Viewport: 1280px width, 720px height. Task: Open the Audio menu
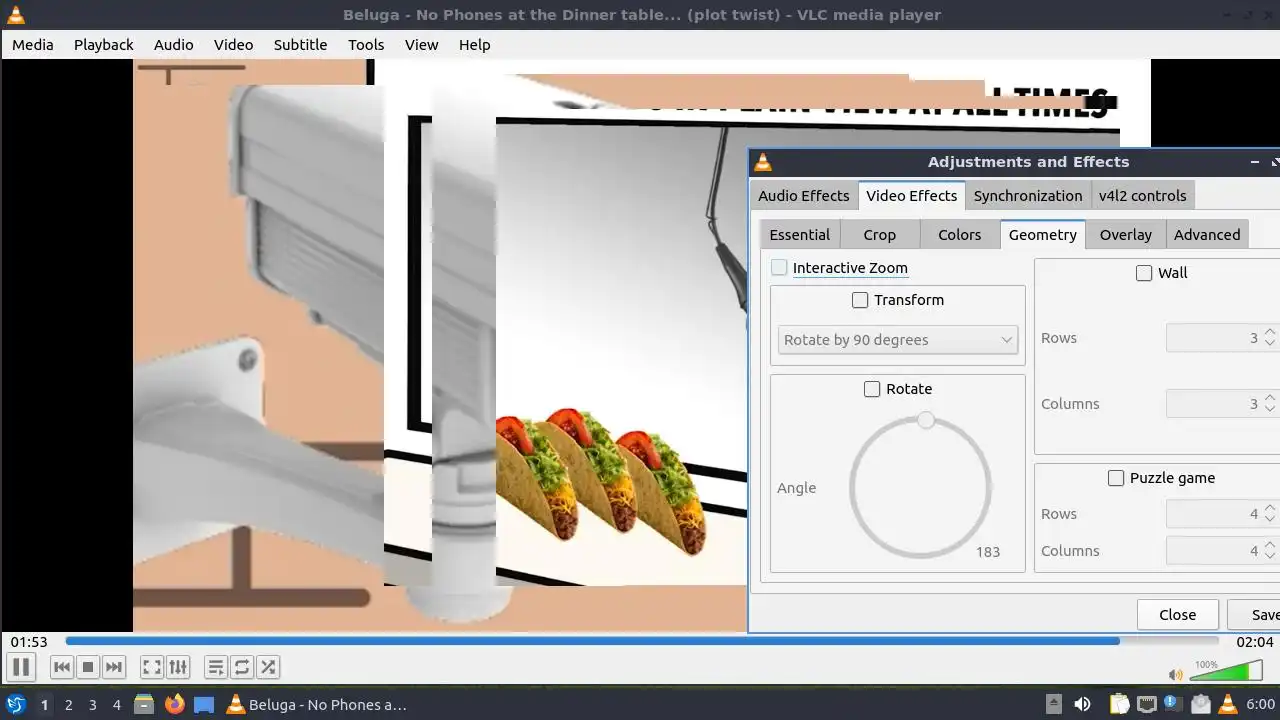[x=173, y=45]
